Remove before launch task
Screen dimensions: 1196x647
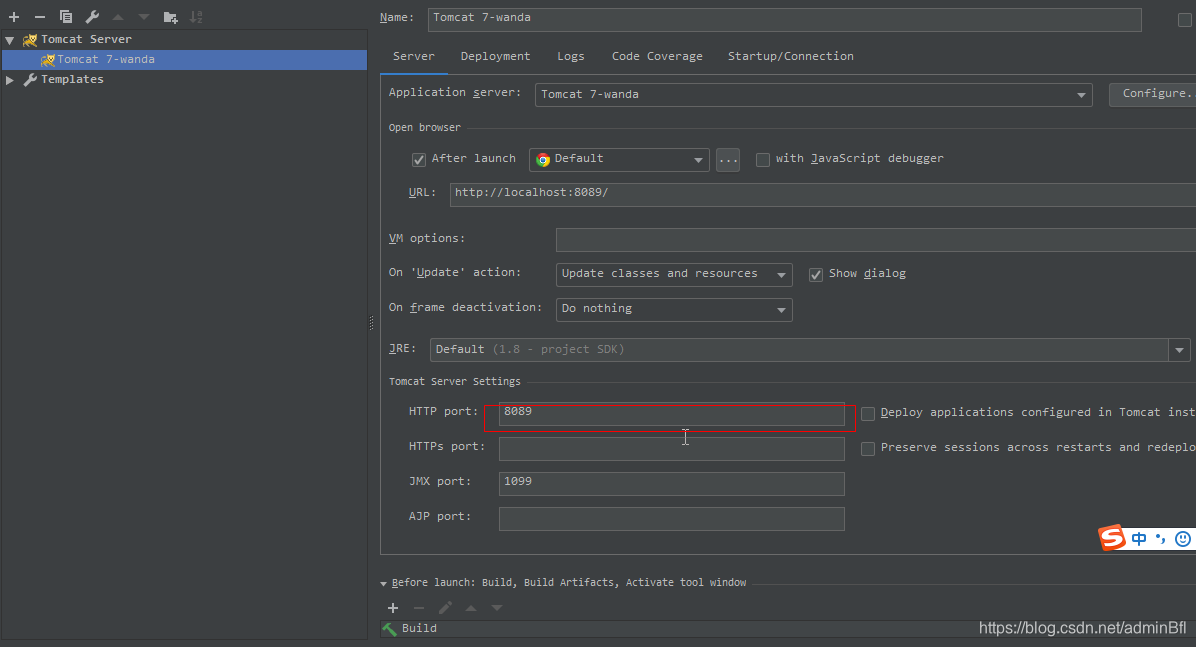click(419, 607)
